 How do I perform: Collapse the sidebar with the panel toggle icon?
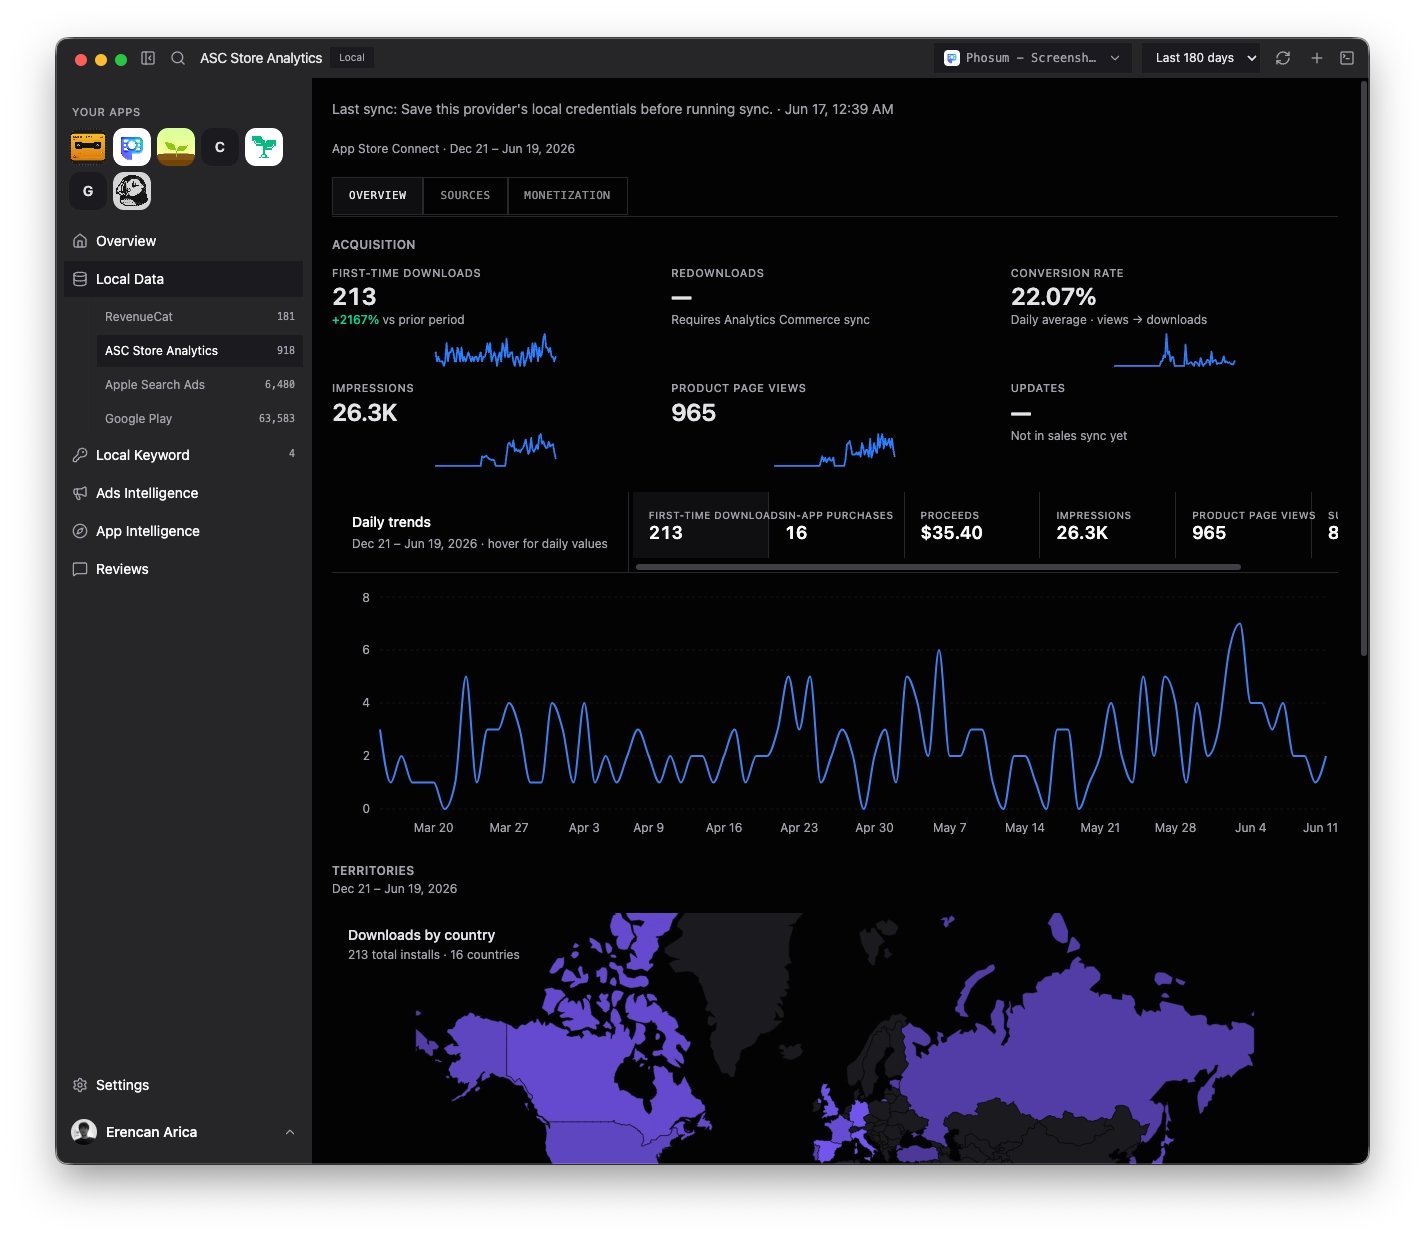pyautogui.click(x=148, y=58)
